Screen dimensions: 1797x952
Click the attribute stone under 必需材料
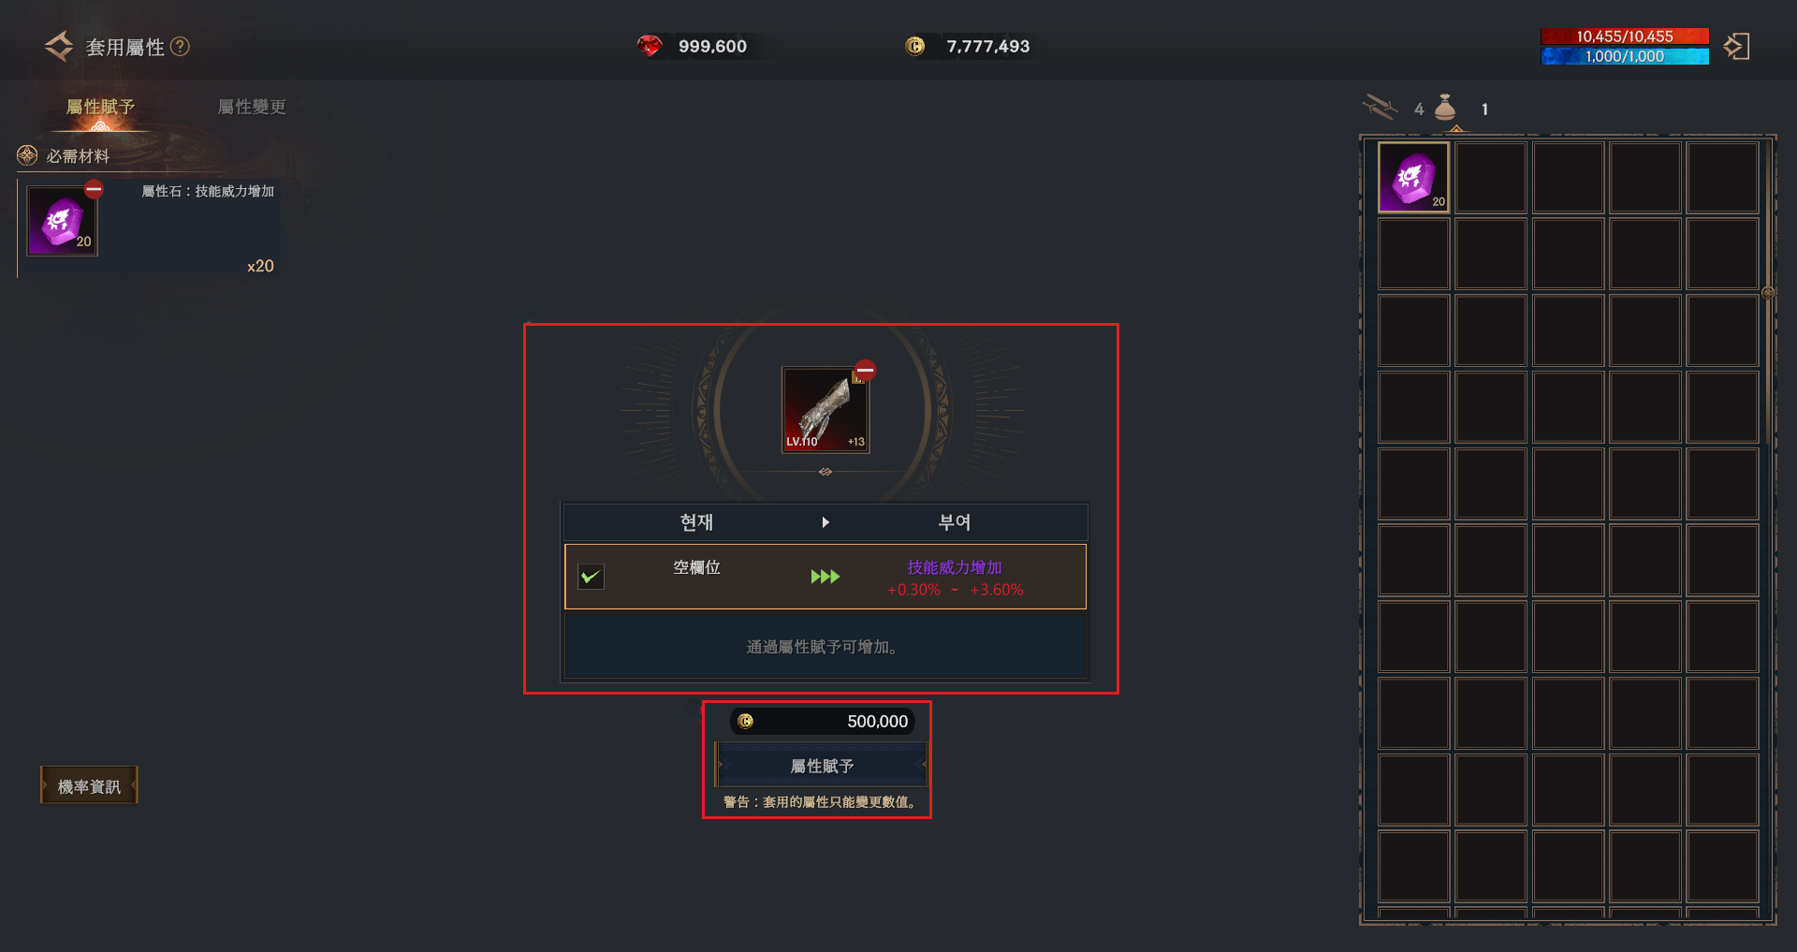coord(62,221)
